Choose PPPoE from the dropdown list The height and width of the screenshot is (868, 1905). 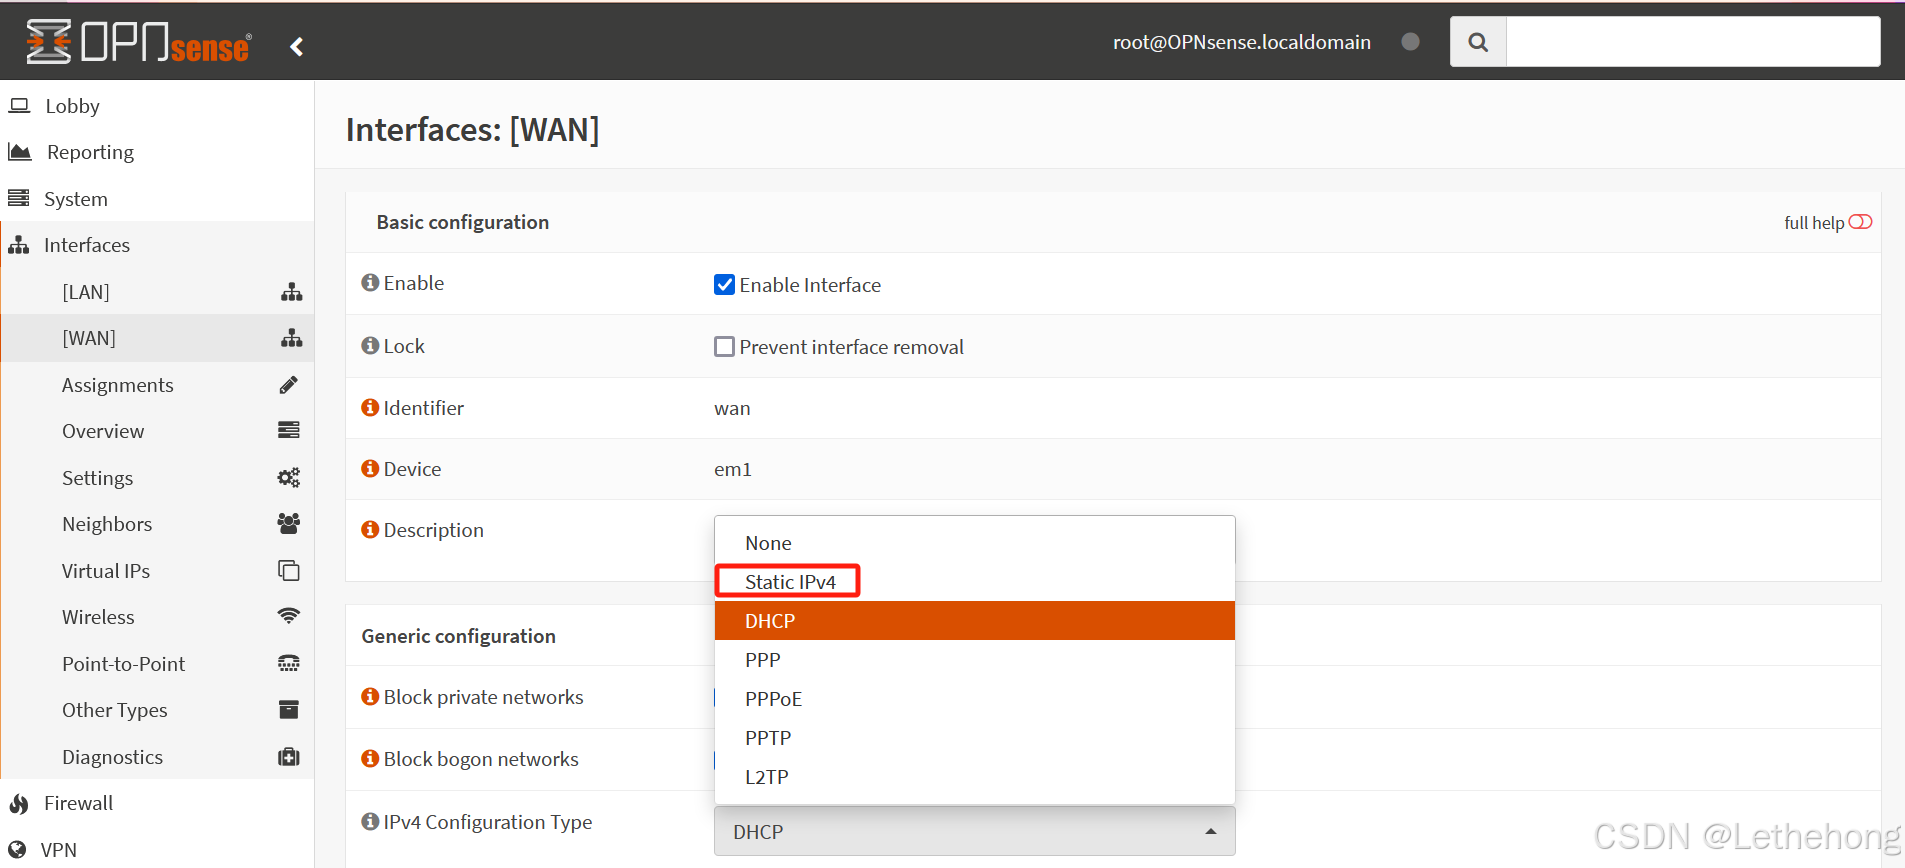[x=975, y=699]
